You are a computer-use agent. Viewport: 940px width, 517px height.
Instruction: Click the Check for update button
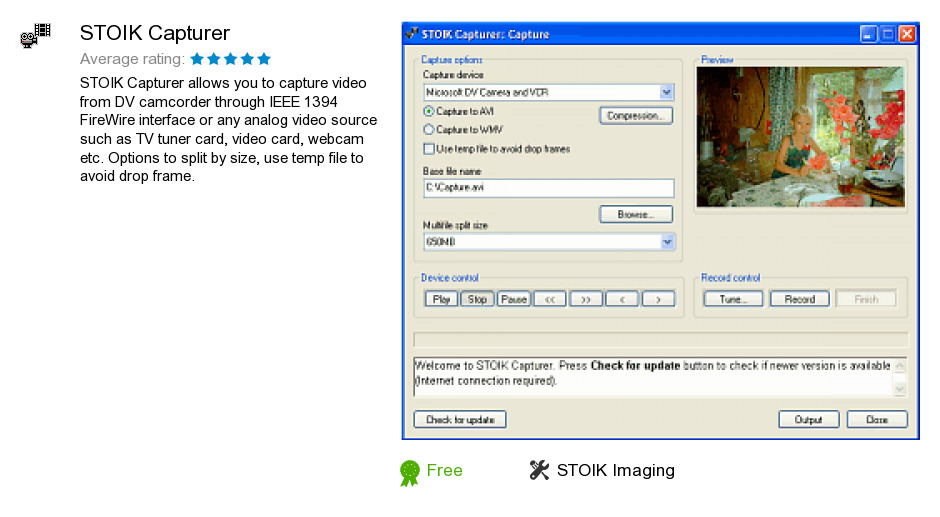[460, 419]
